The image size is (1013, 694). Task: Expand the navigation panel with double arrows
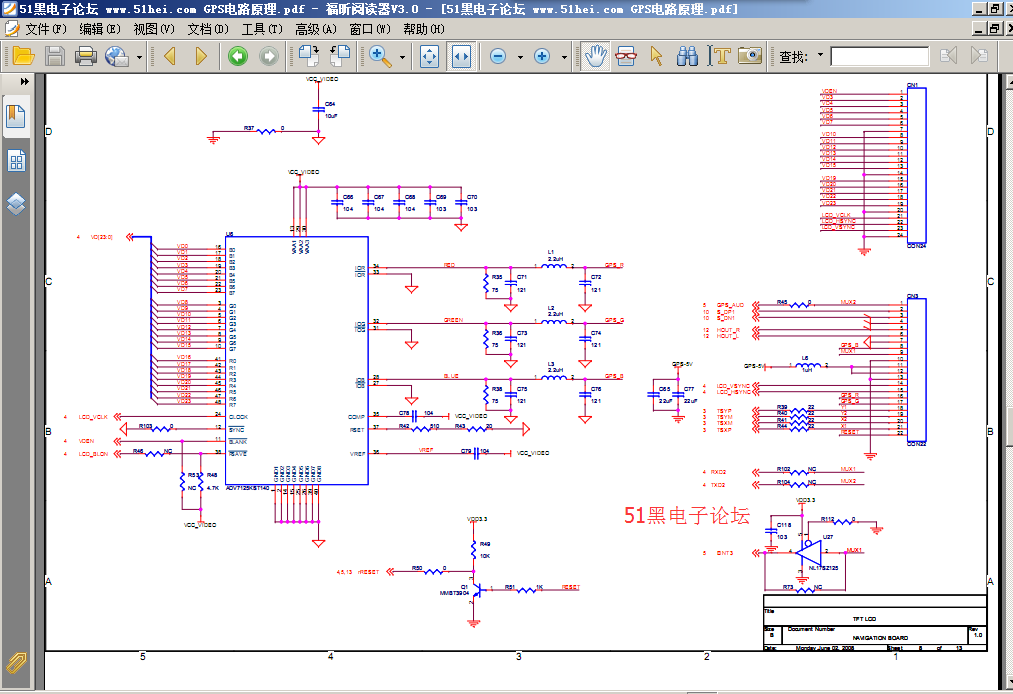(25, 81)
